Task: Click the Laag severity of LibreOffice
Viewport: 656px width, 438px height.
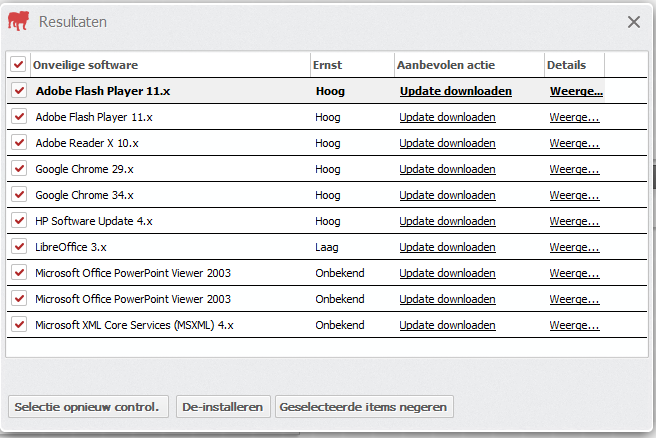Action: 327,247
